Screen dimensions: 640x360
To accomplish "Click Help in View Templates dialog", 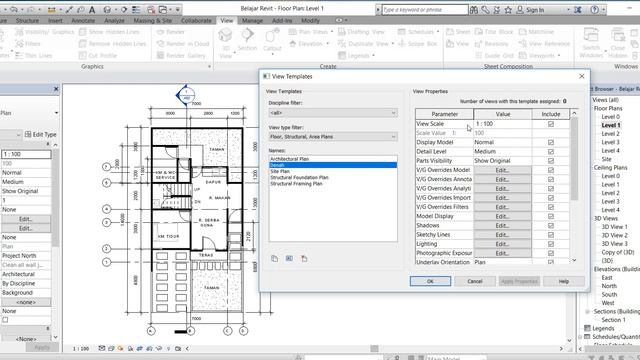I will (x=564, y=281).
